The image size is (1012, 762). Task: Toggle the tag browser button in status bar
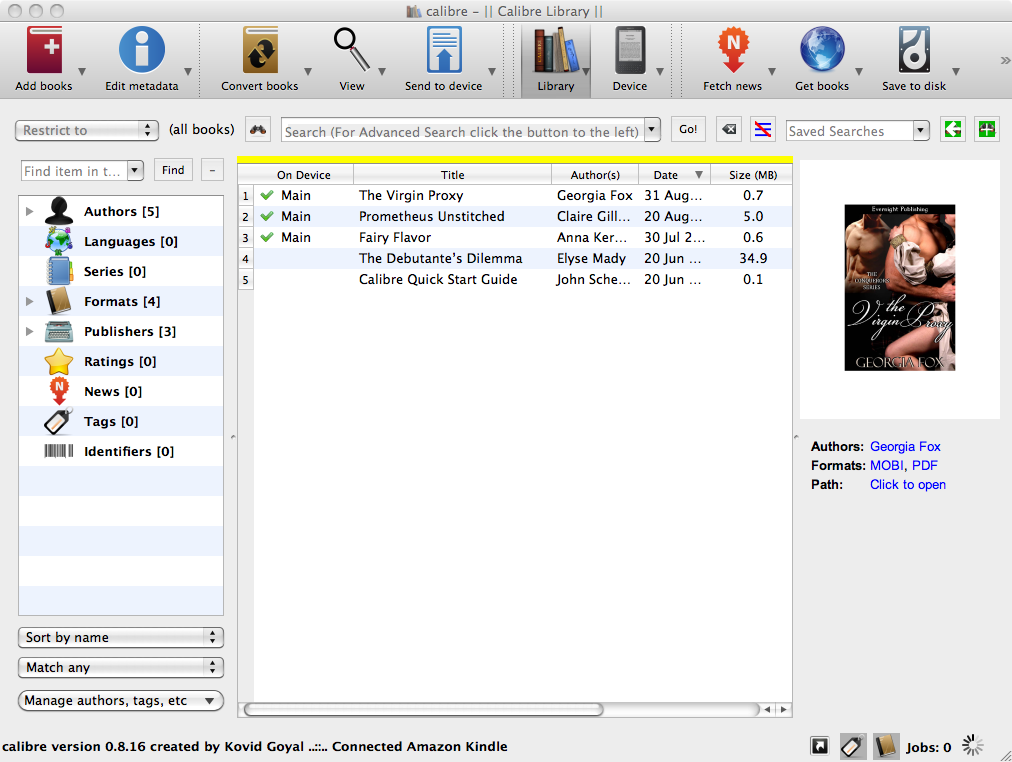(x=852, y=746)
